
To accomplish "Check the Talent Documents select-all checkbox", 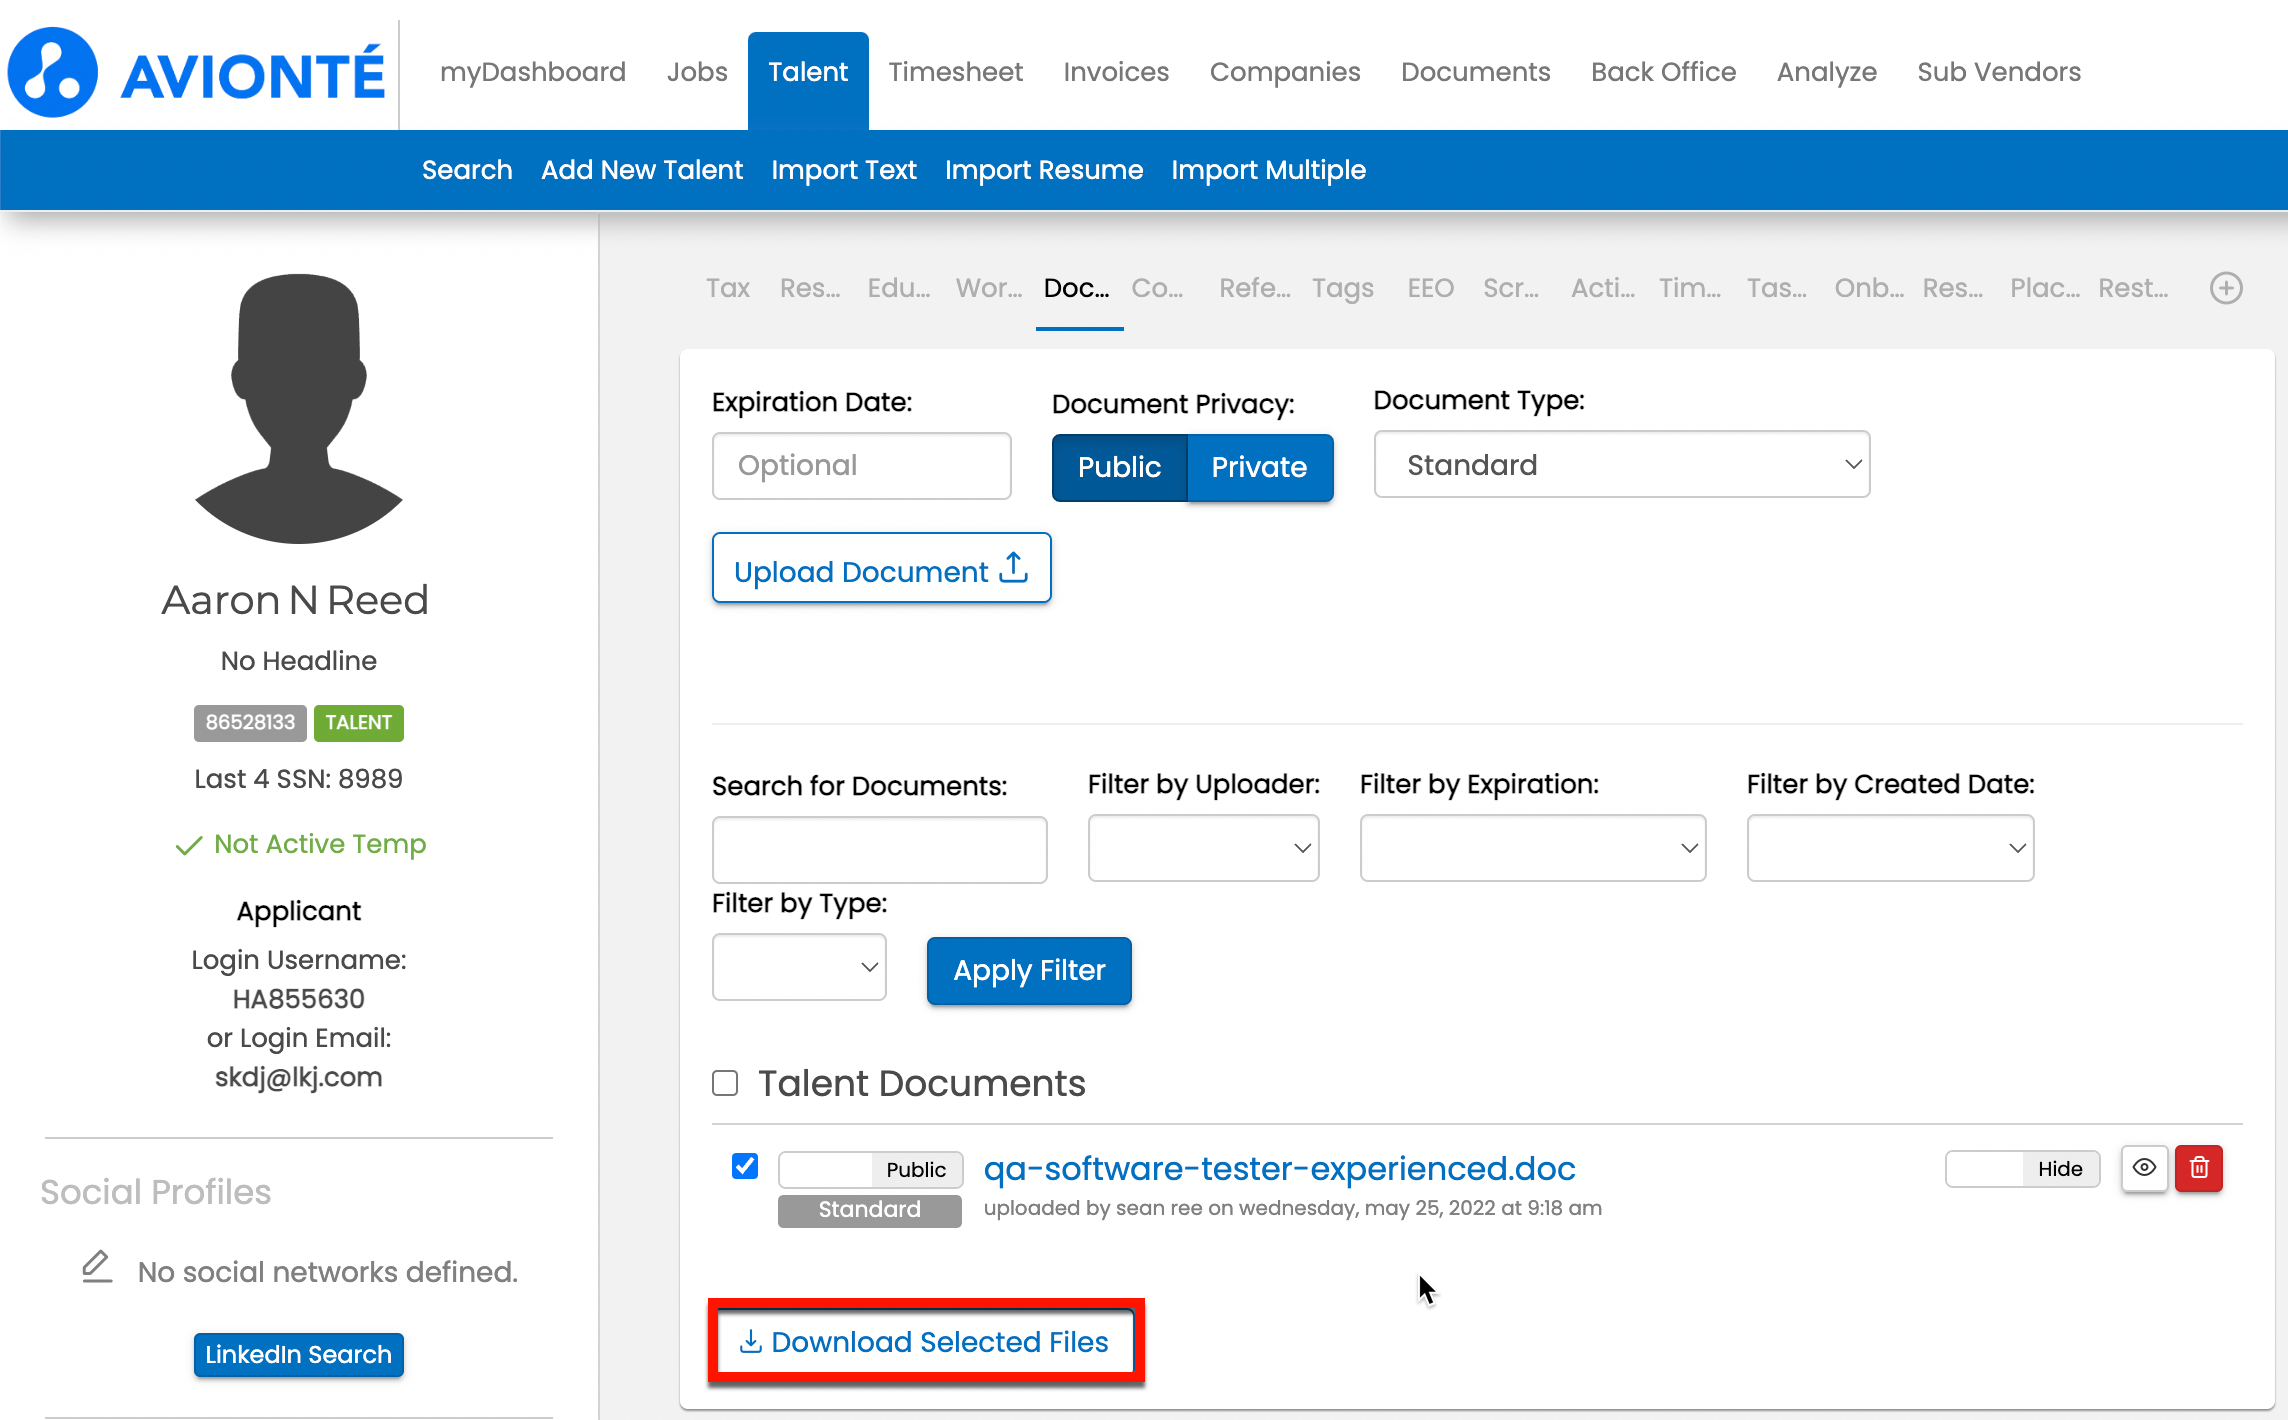I will tap(725, 1083).
